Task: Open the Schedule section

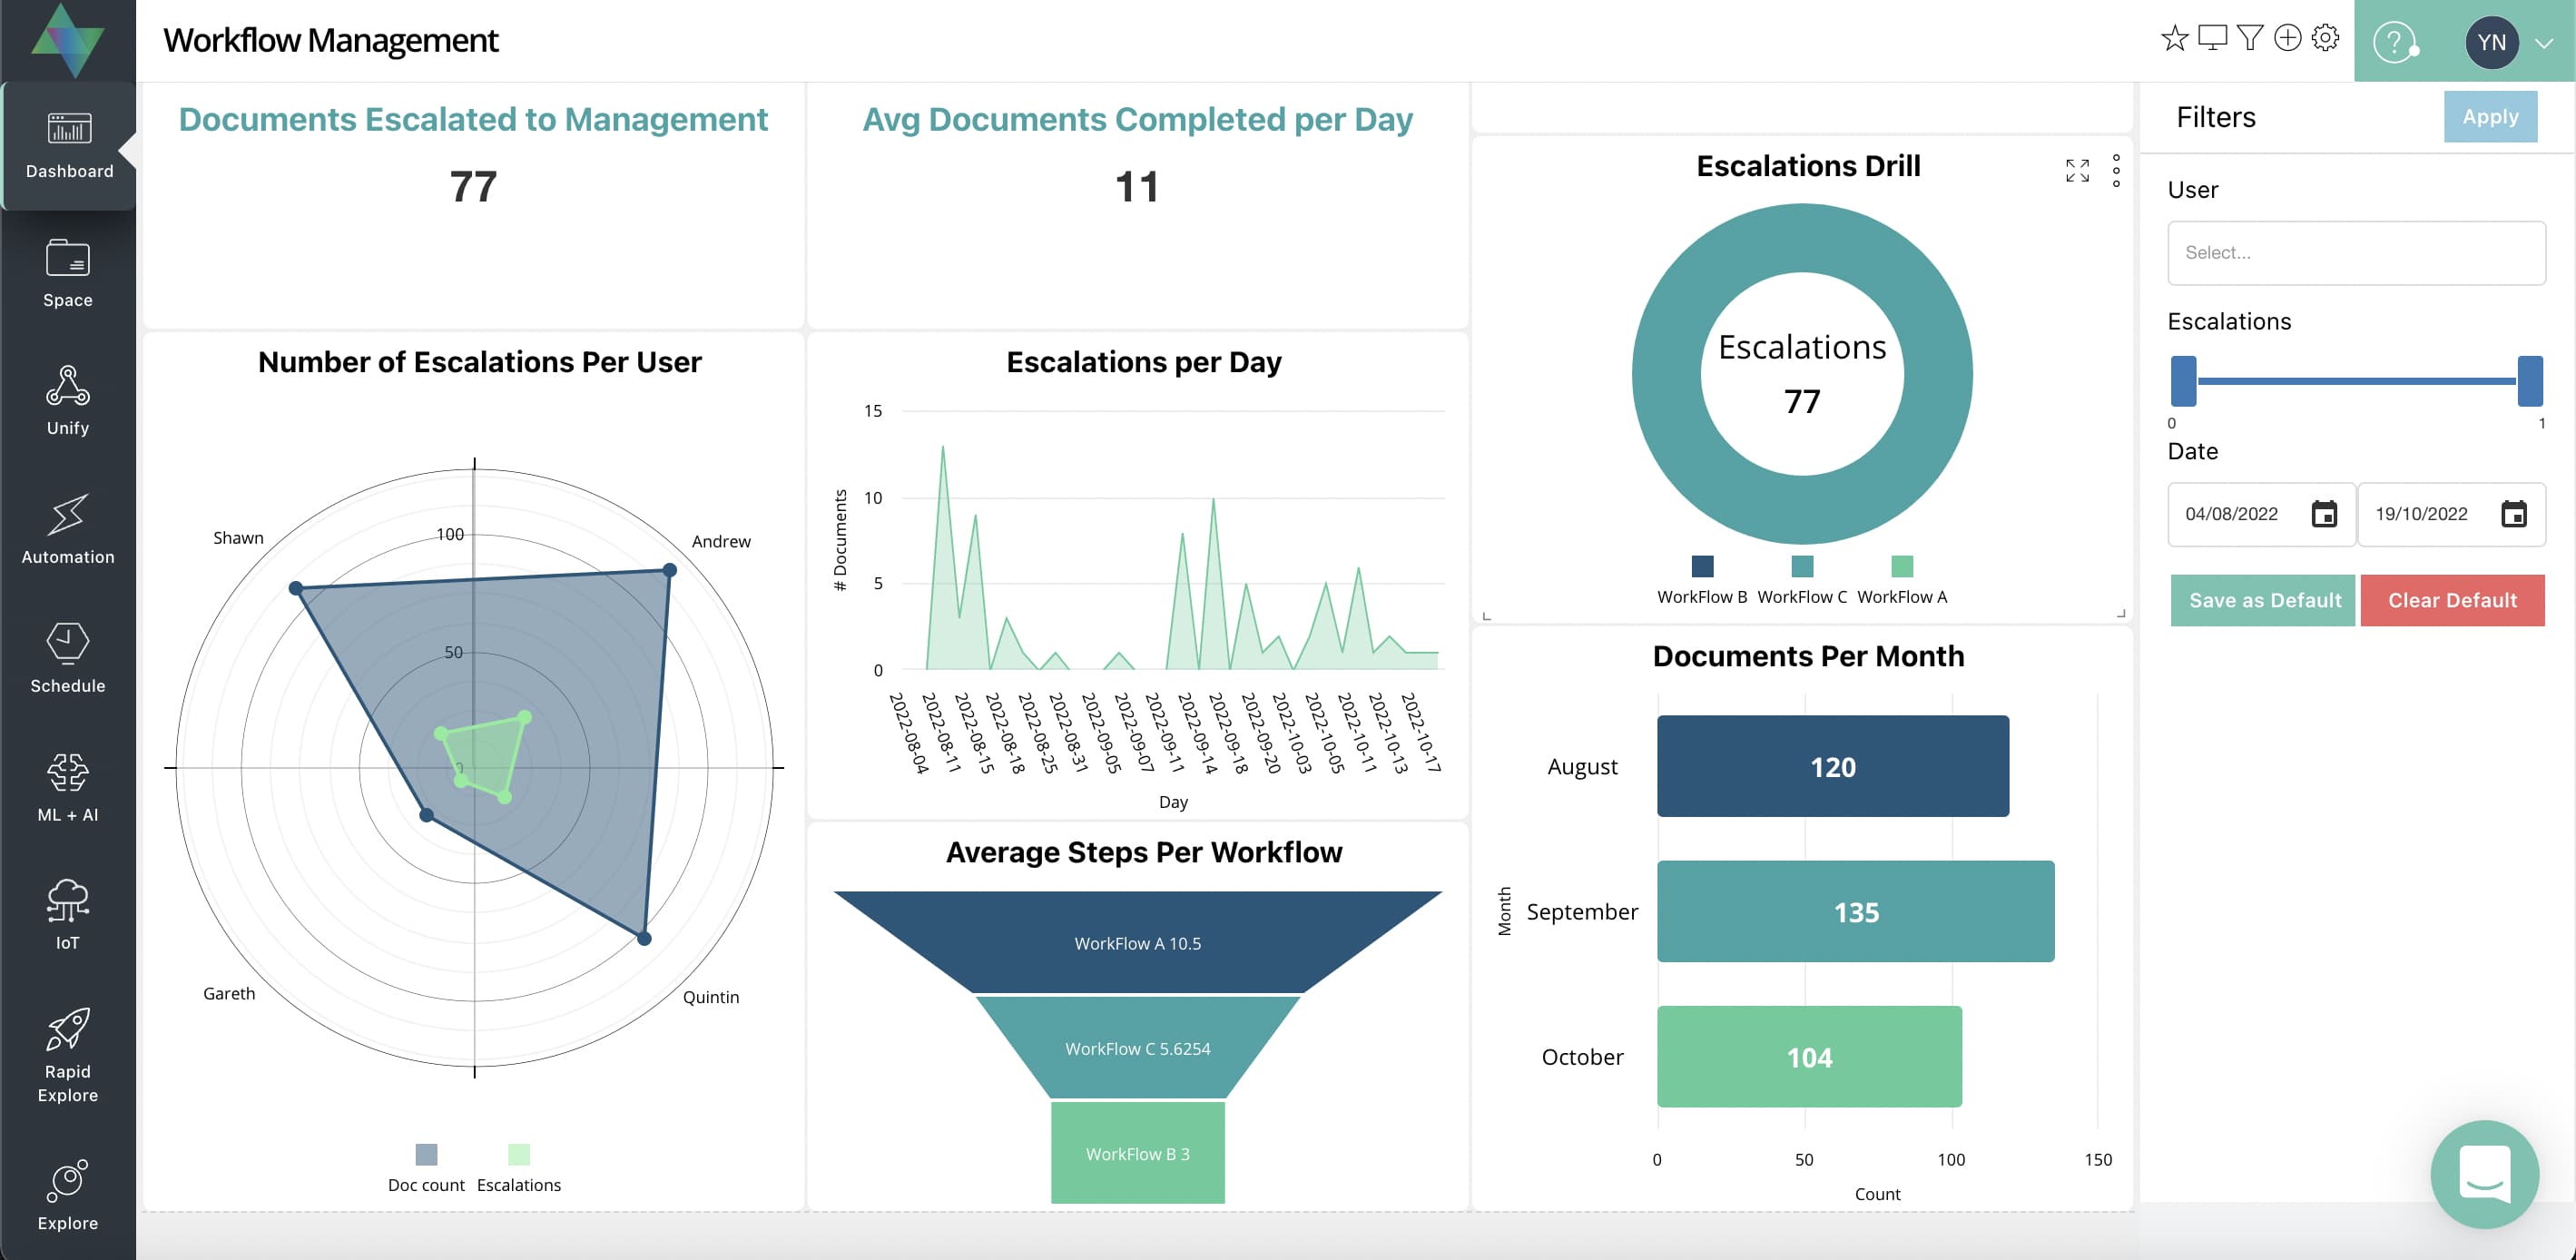Action: (x=67, y=656)
